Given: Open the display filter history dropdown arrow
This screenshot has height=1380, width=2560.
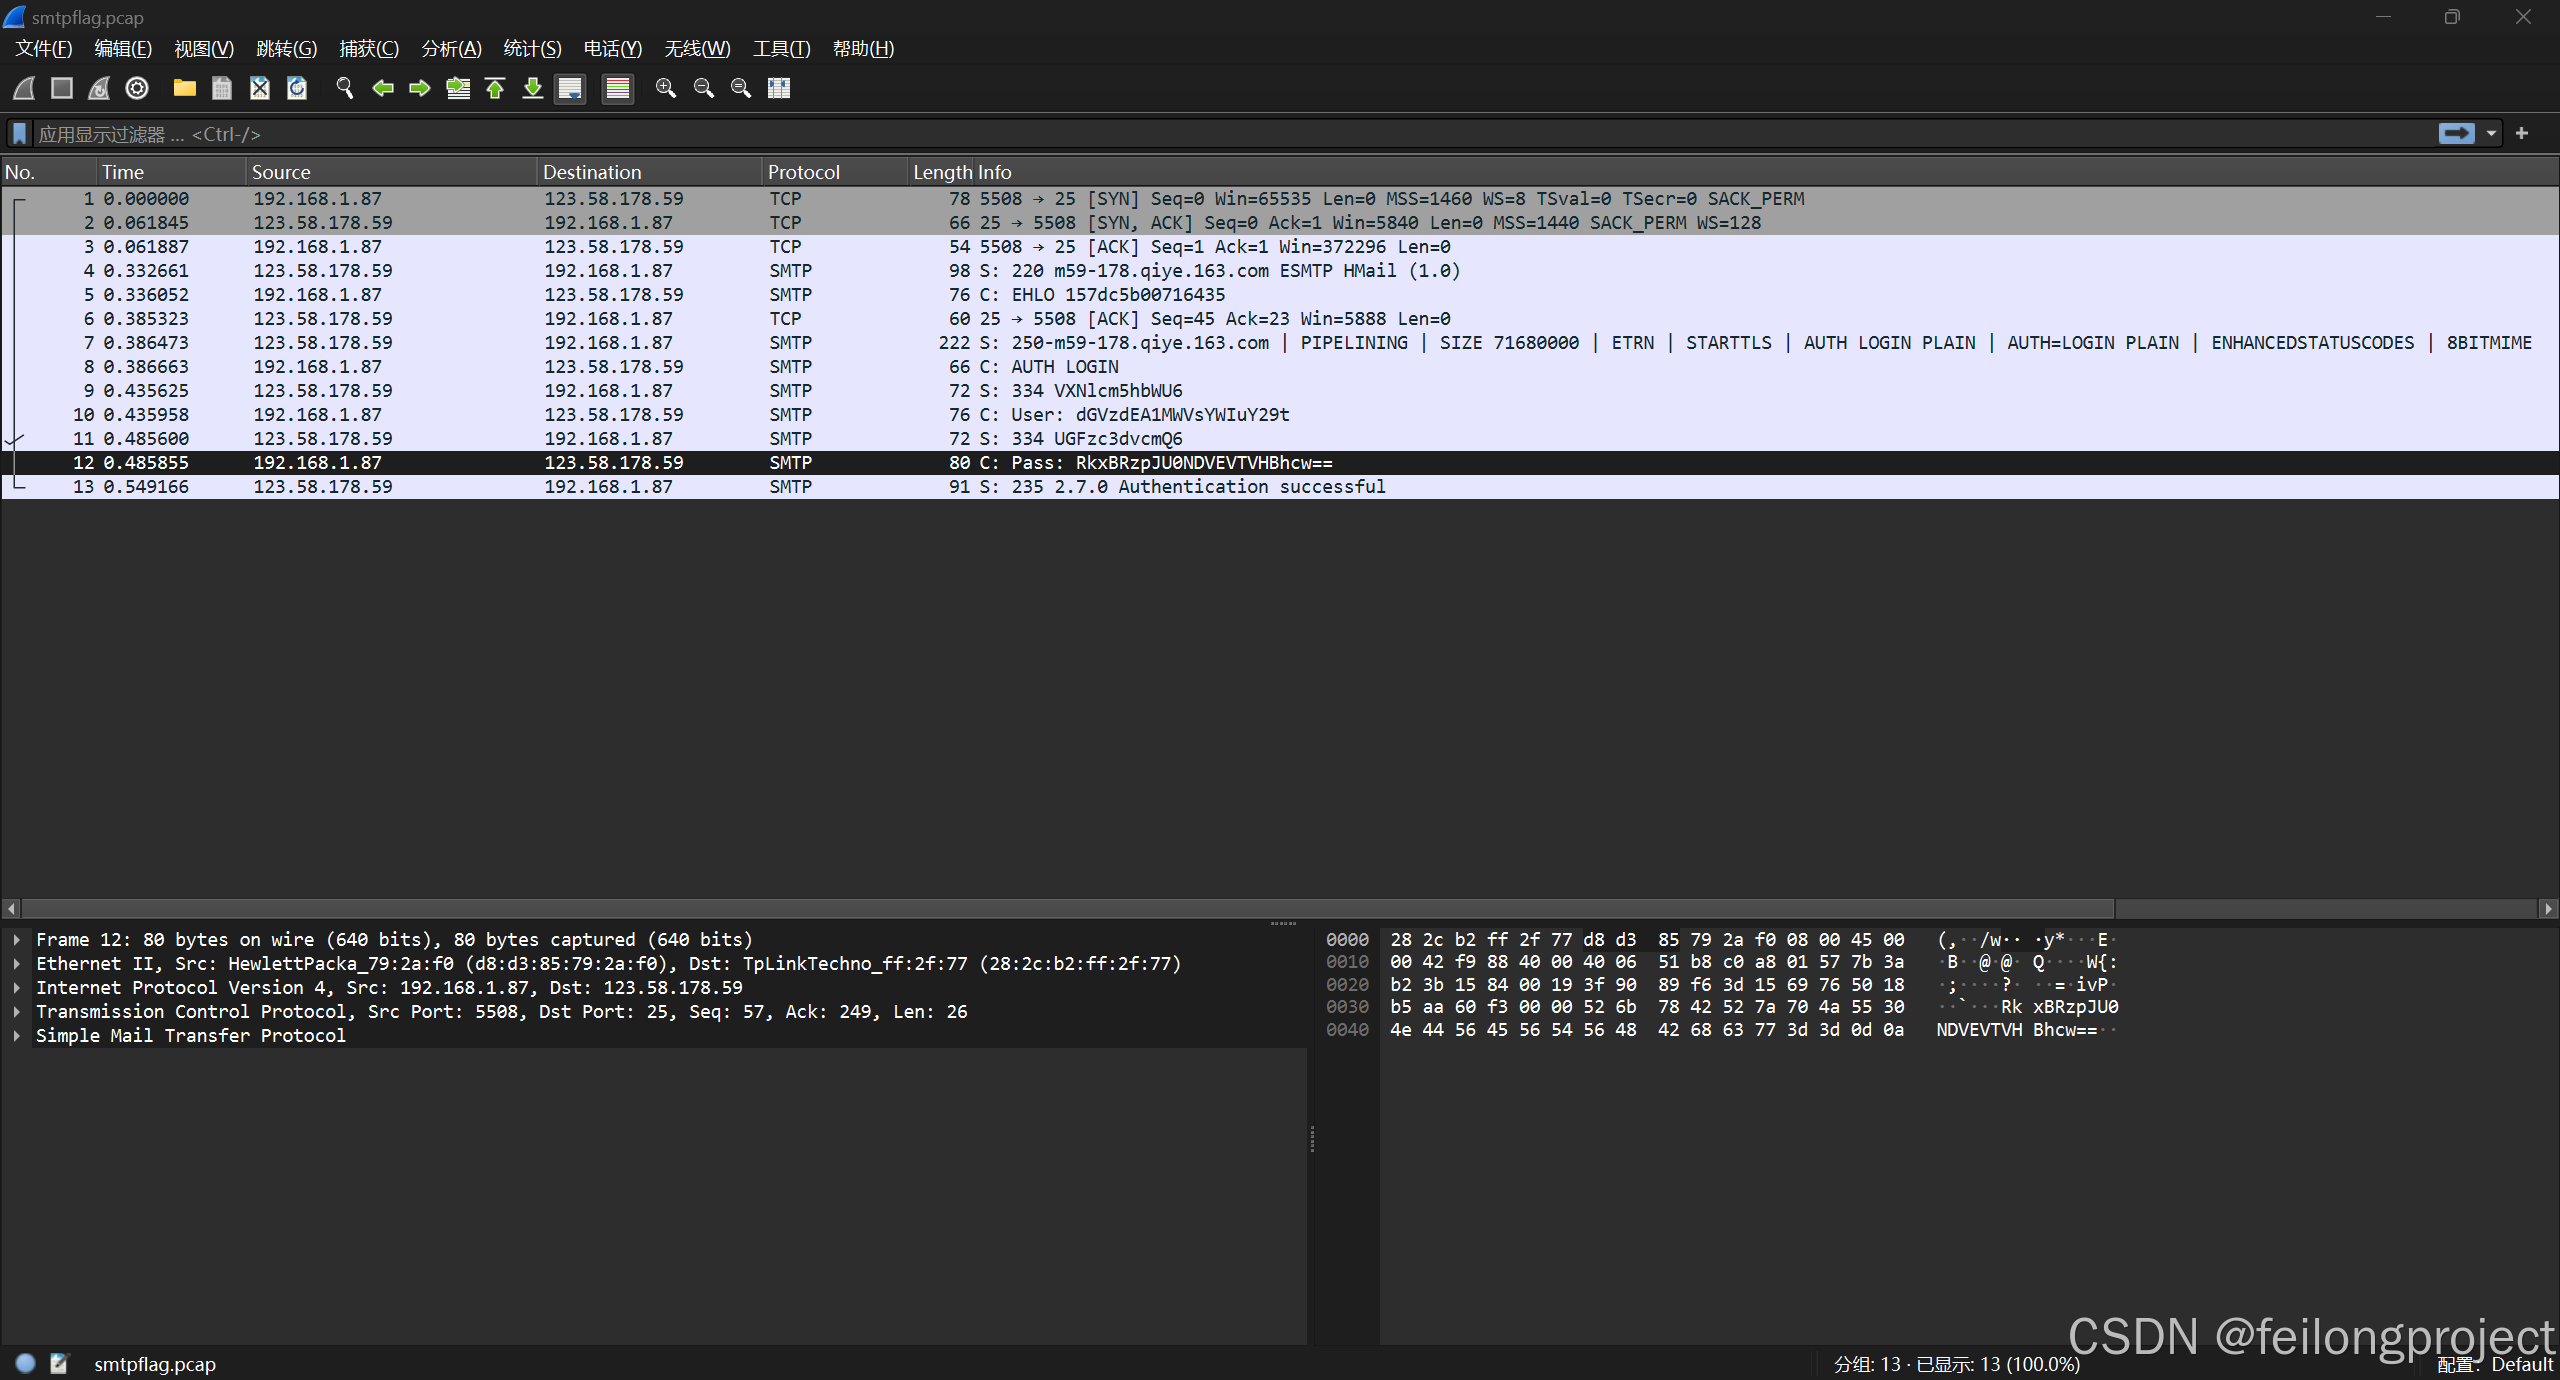Looking at the screenshot, I should 2491,134.
